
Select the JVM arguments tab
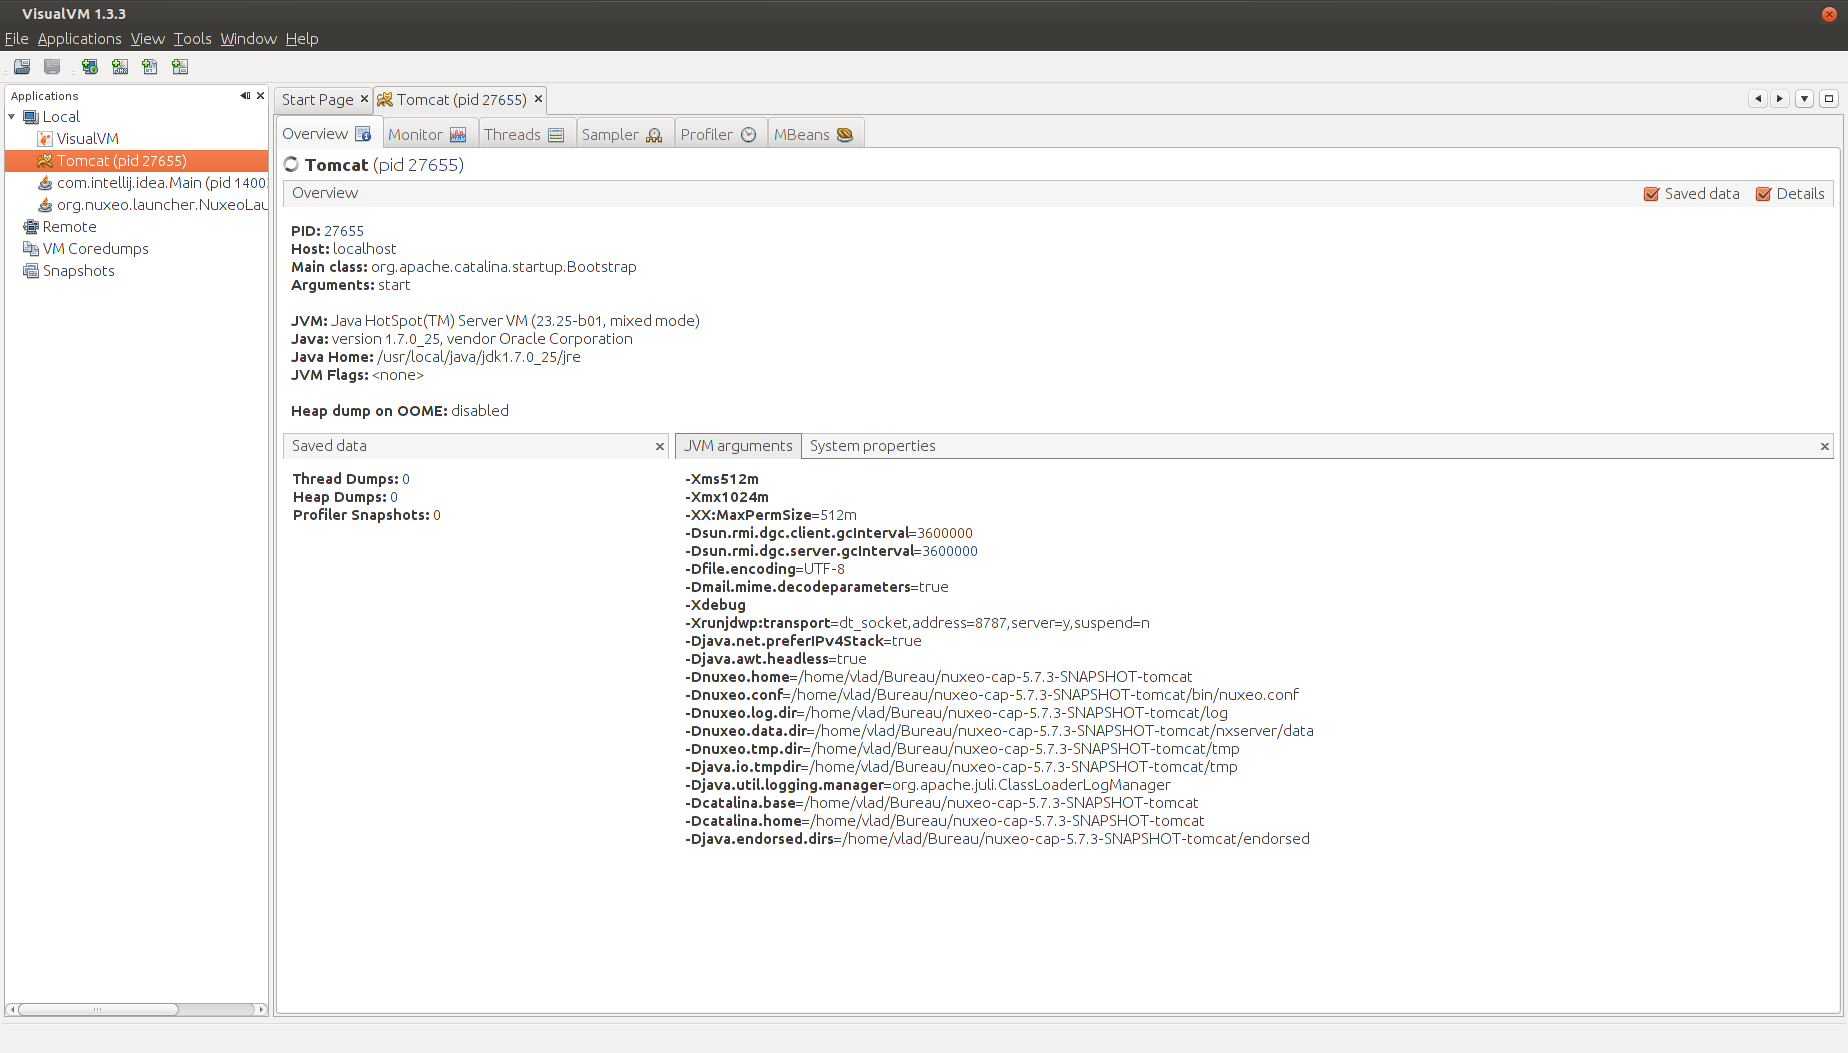(738, 446)
